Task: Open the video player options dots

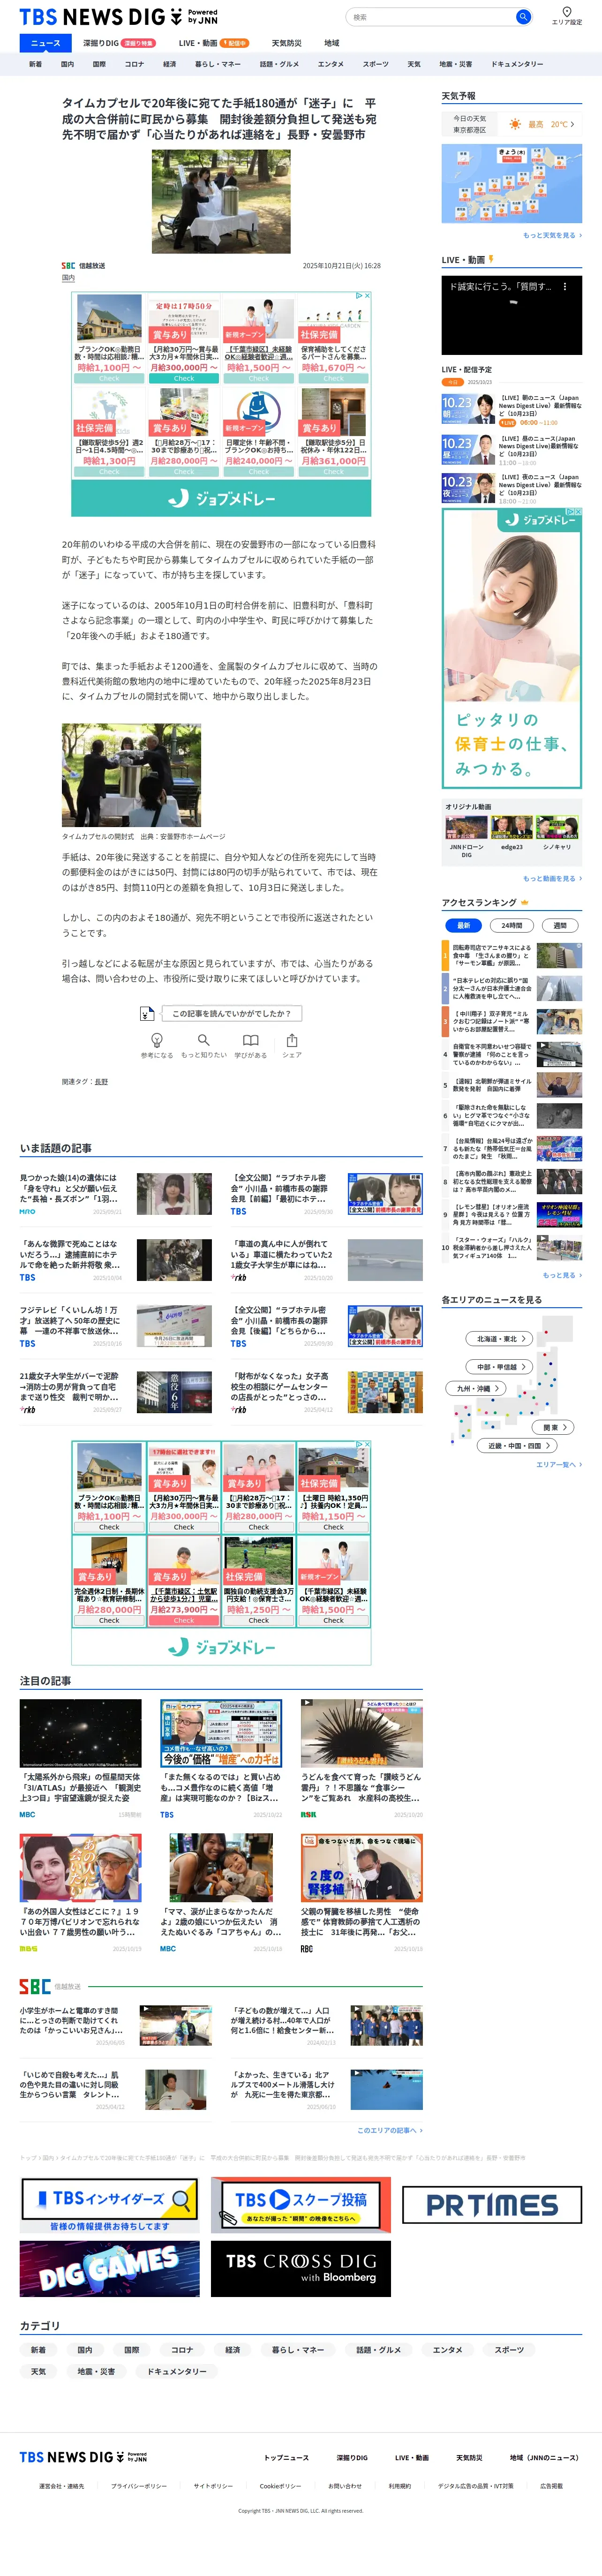Action: [x=565, y=286]
